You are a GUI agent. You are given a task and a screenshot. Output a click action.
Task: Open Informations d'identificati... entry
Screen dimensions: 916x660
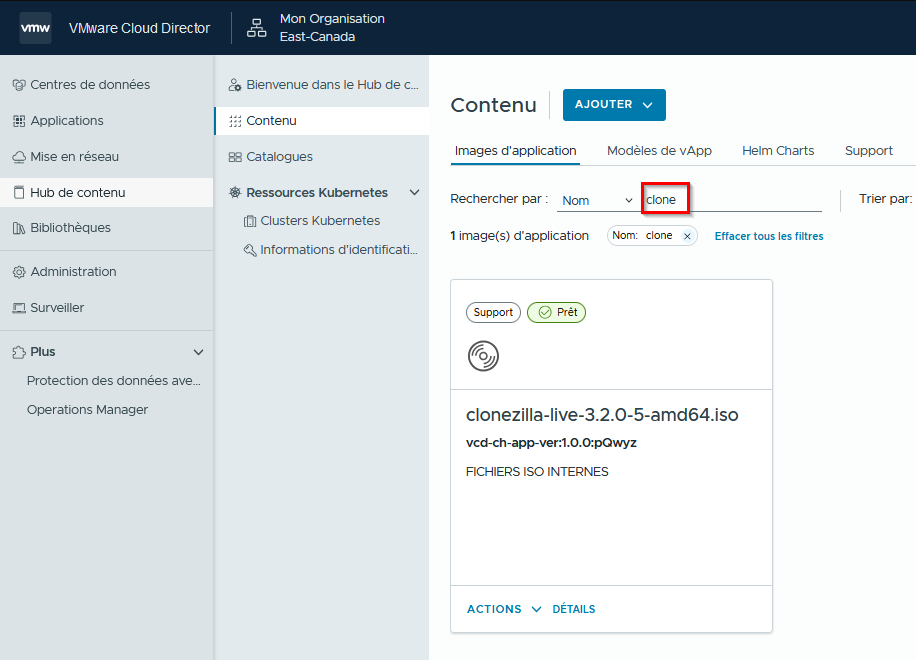click(x=339, y=250)
